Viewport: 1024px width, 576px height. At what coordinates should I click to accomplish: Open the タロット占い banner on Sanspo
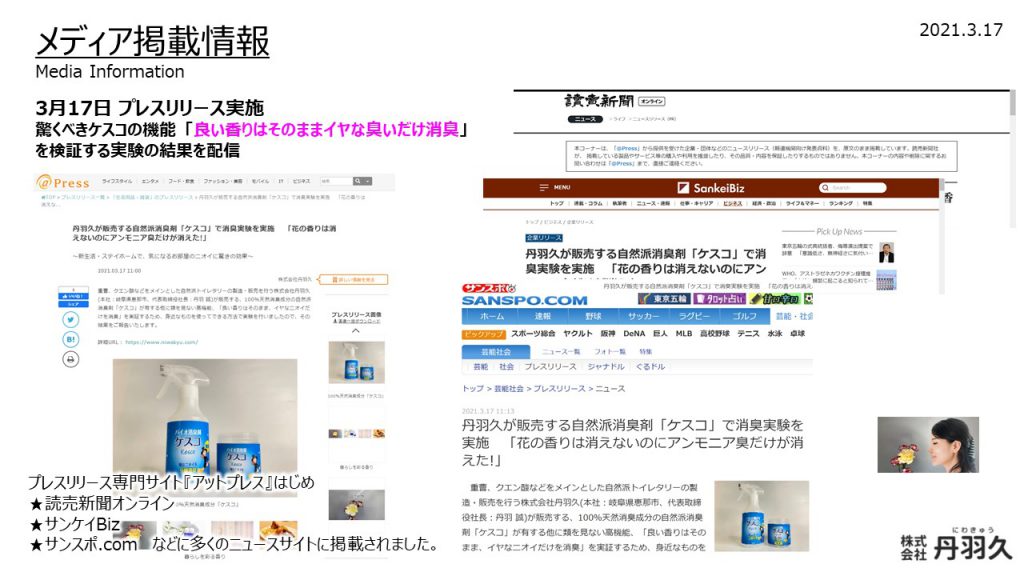pyautogui.click(x=719, y=298)
